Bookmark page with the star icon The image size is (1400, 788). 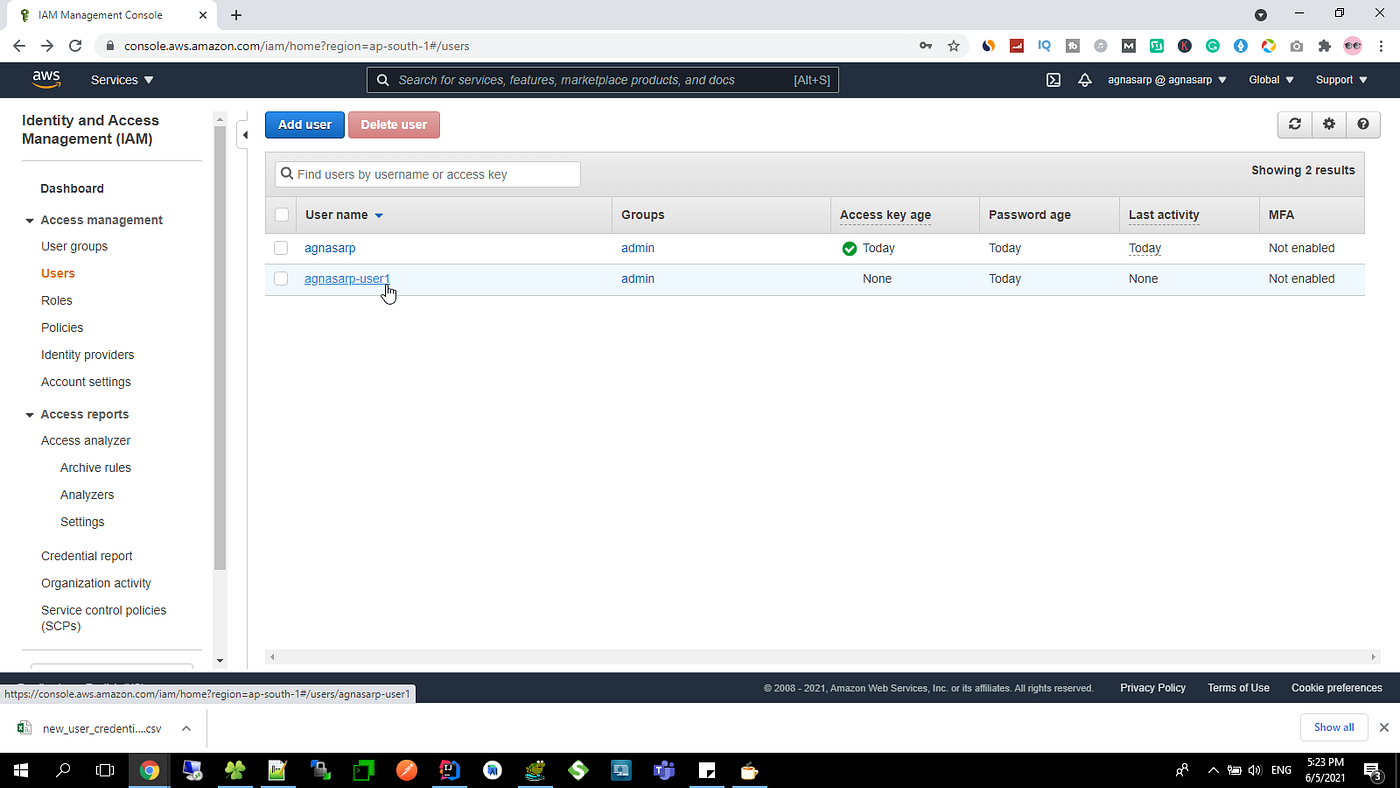(x=954, y=46)
